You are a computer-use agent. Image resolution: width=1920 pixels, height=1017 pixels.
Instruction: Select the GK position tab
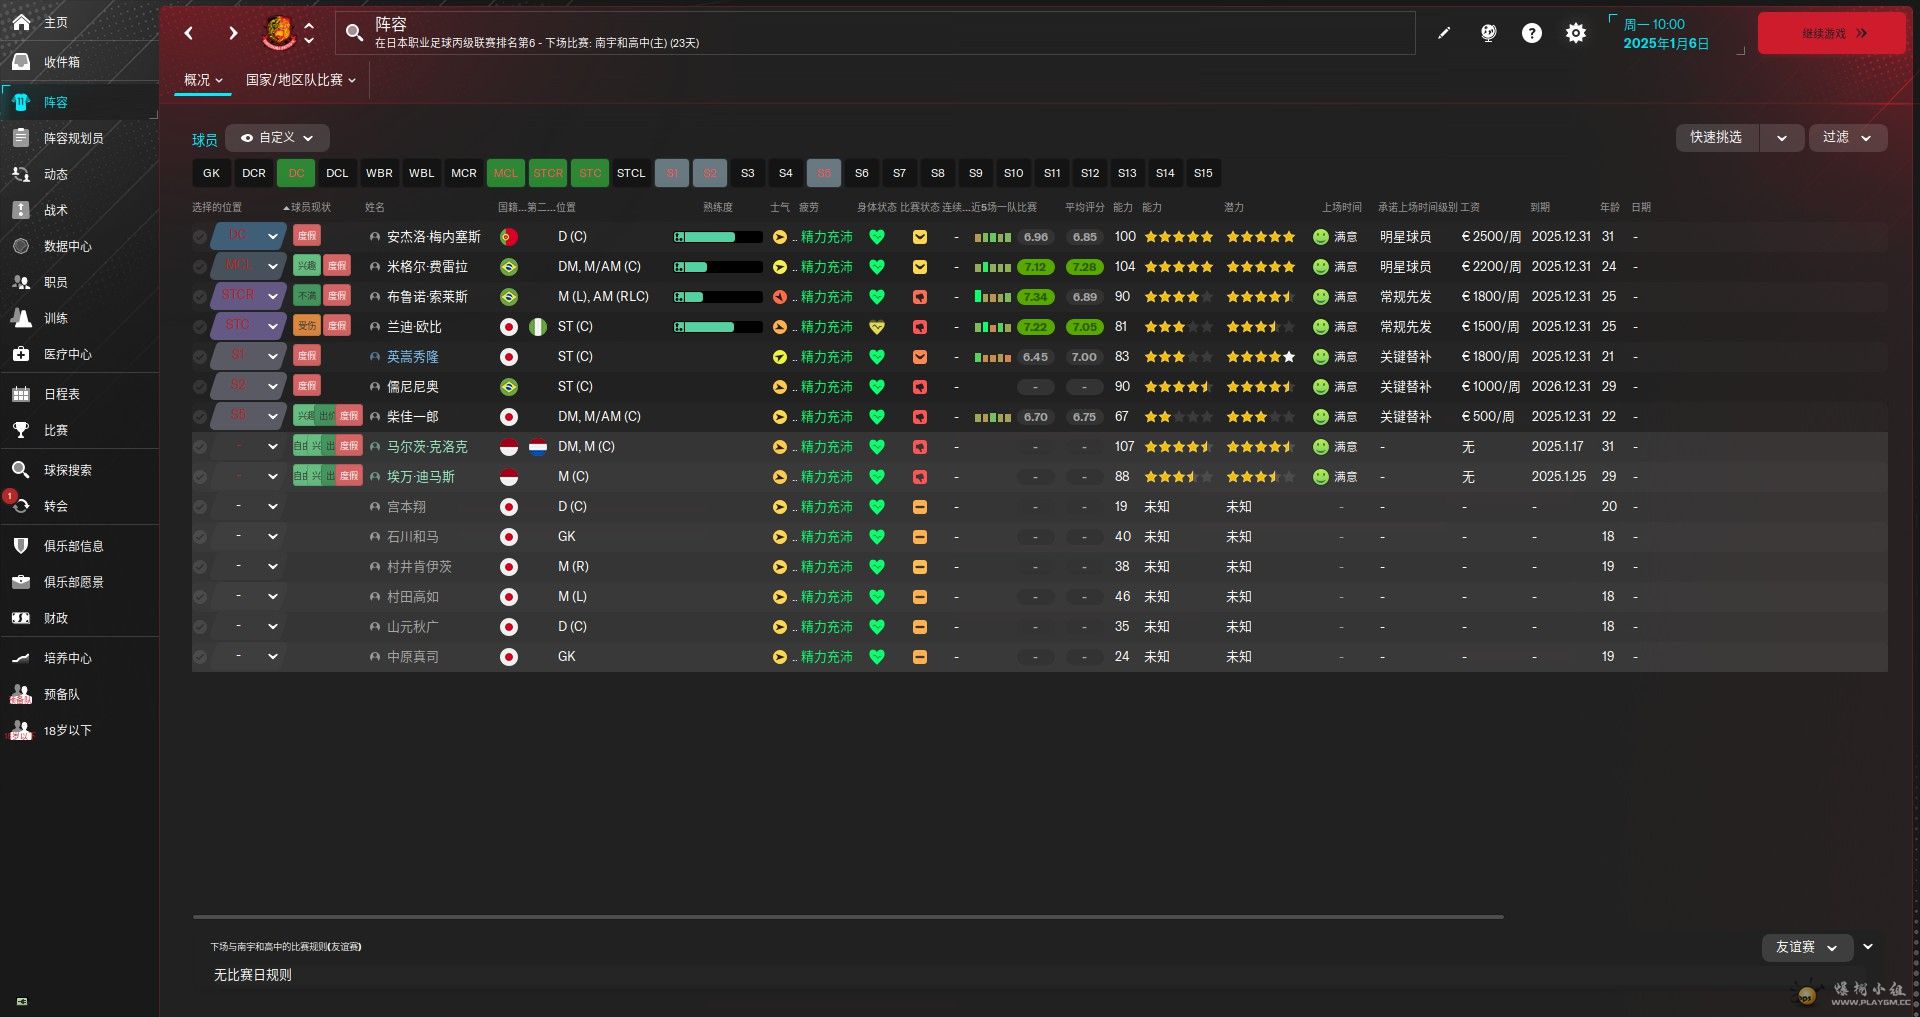pos(211,173)
